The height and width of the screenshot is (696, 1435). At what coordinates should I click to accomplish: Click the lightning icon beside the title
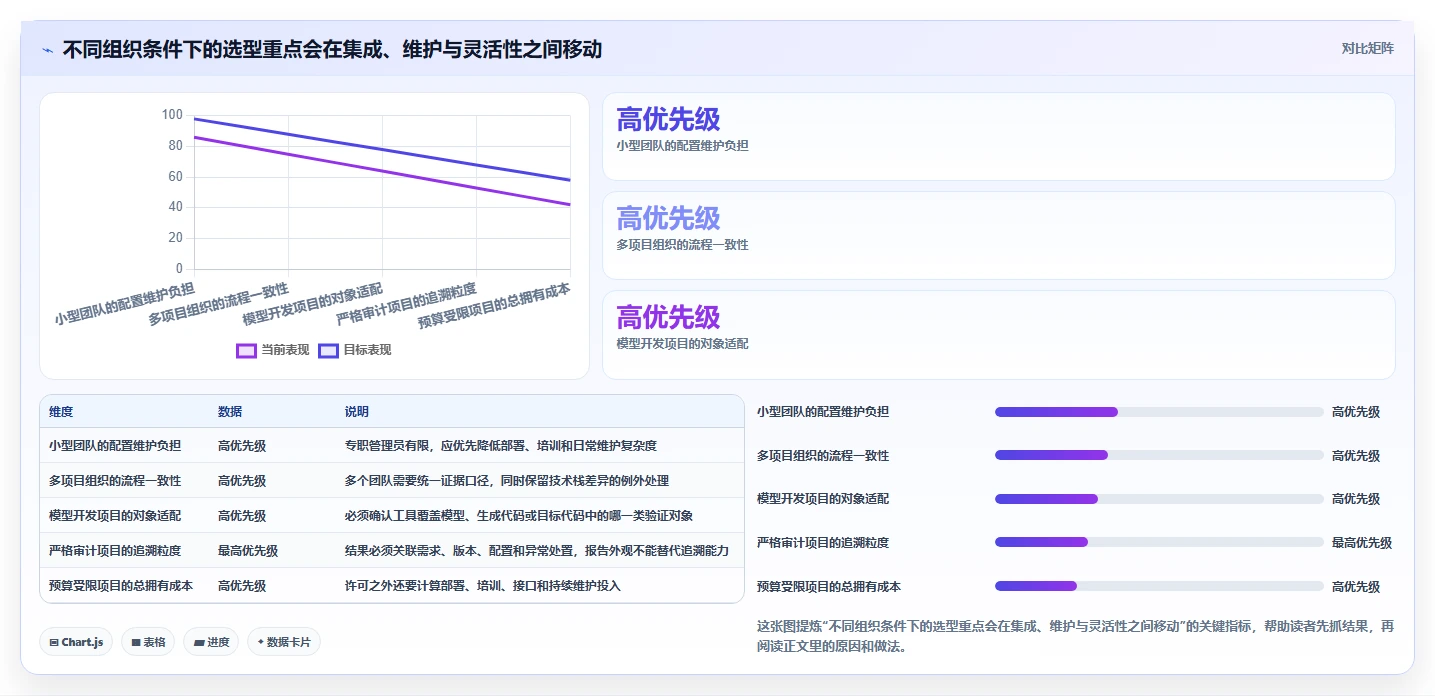coord(47,49)
